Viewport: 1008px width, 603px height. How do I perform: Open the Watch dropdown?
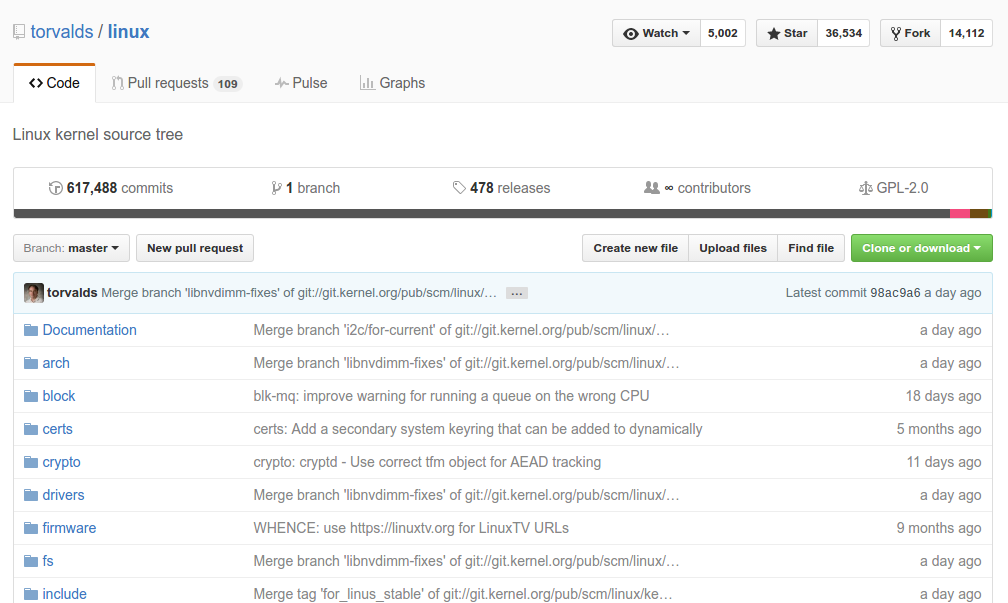click(656, 33)
